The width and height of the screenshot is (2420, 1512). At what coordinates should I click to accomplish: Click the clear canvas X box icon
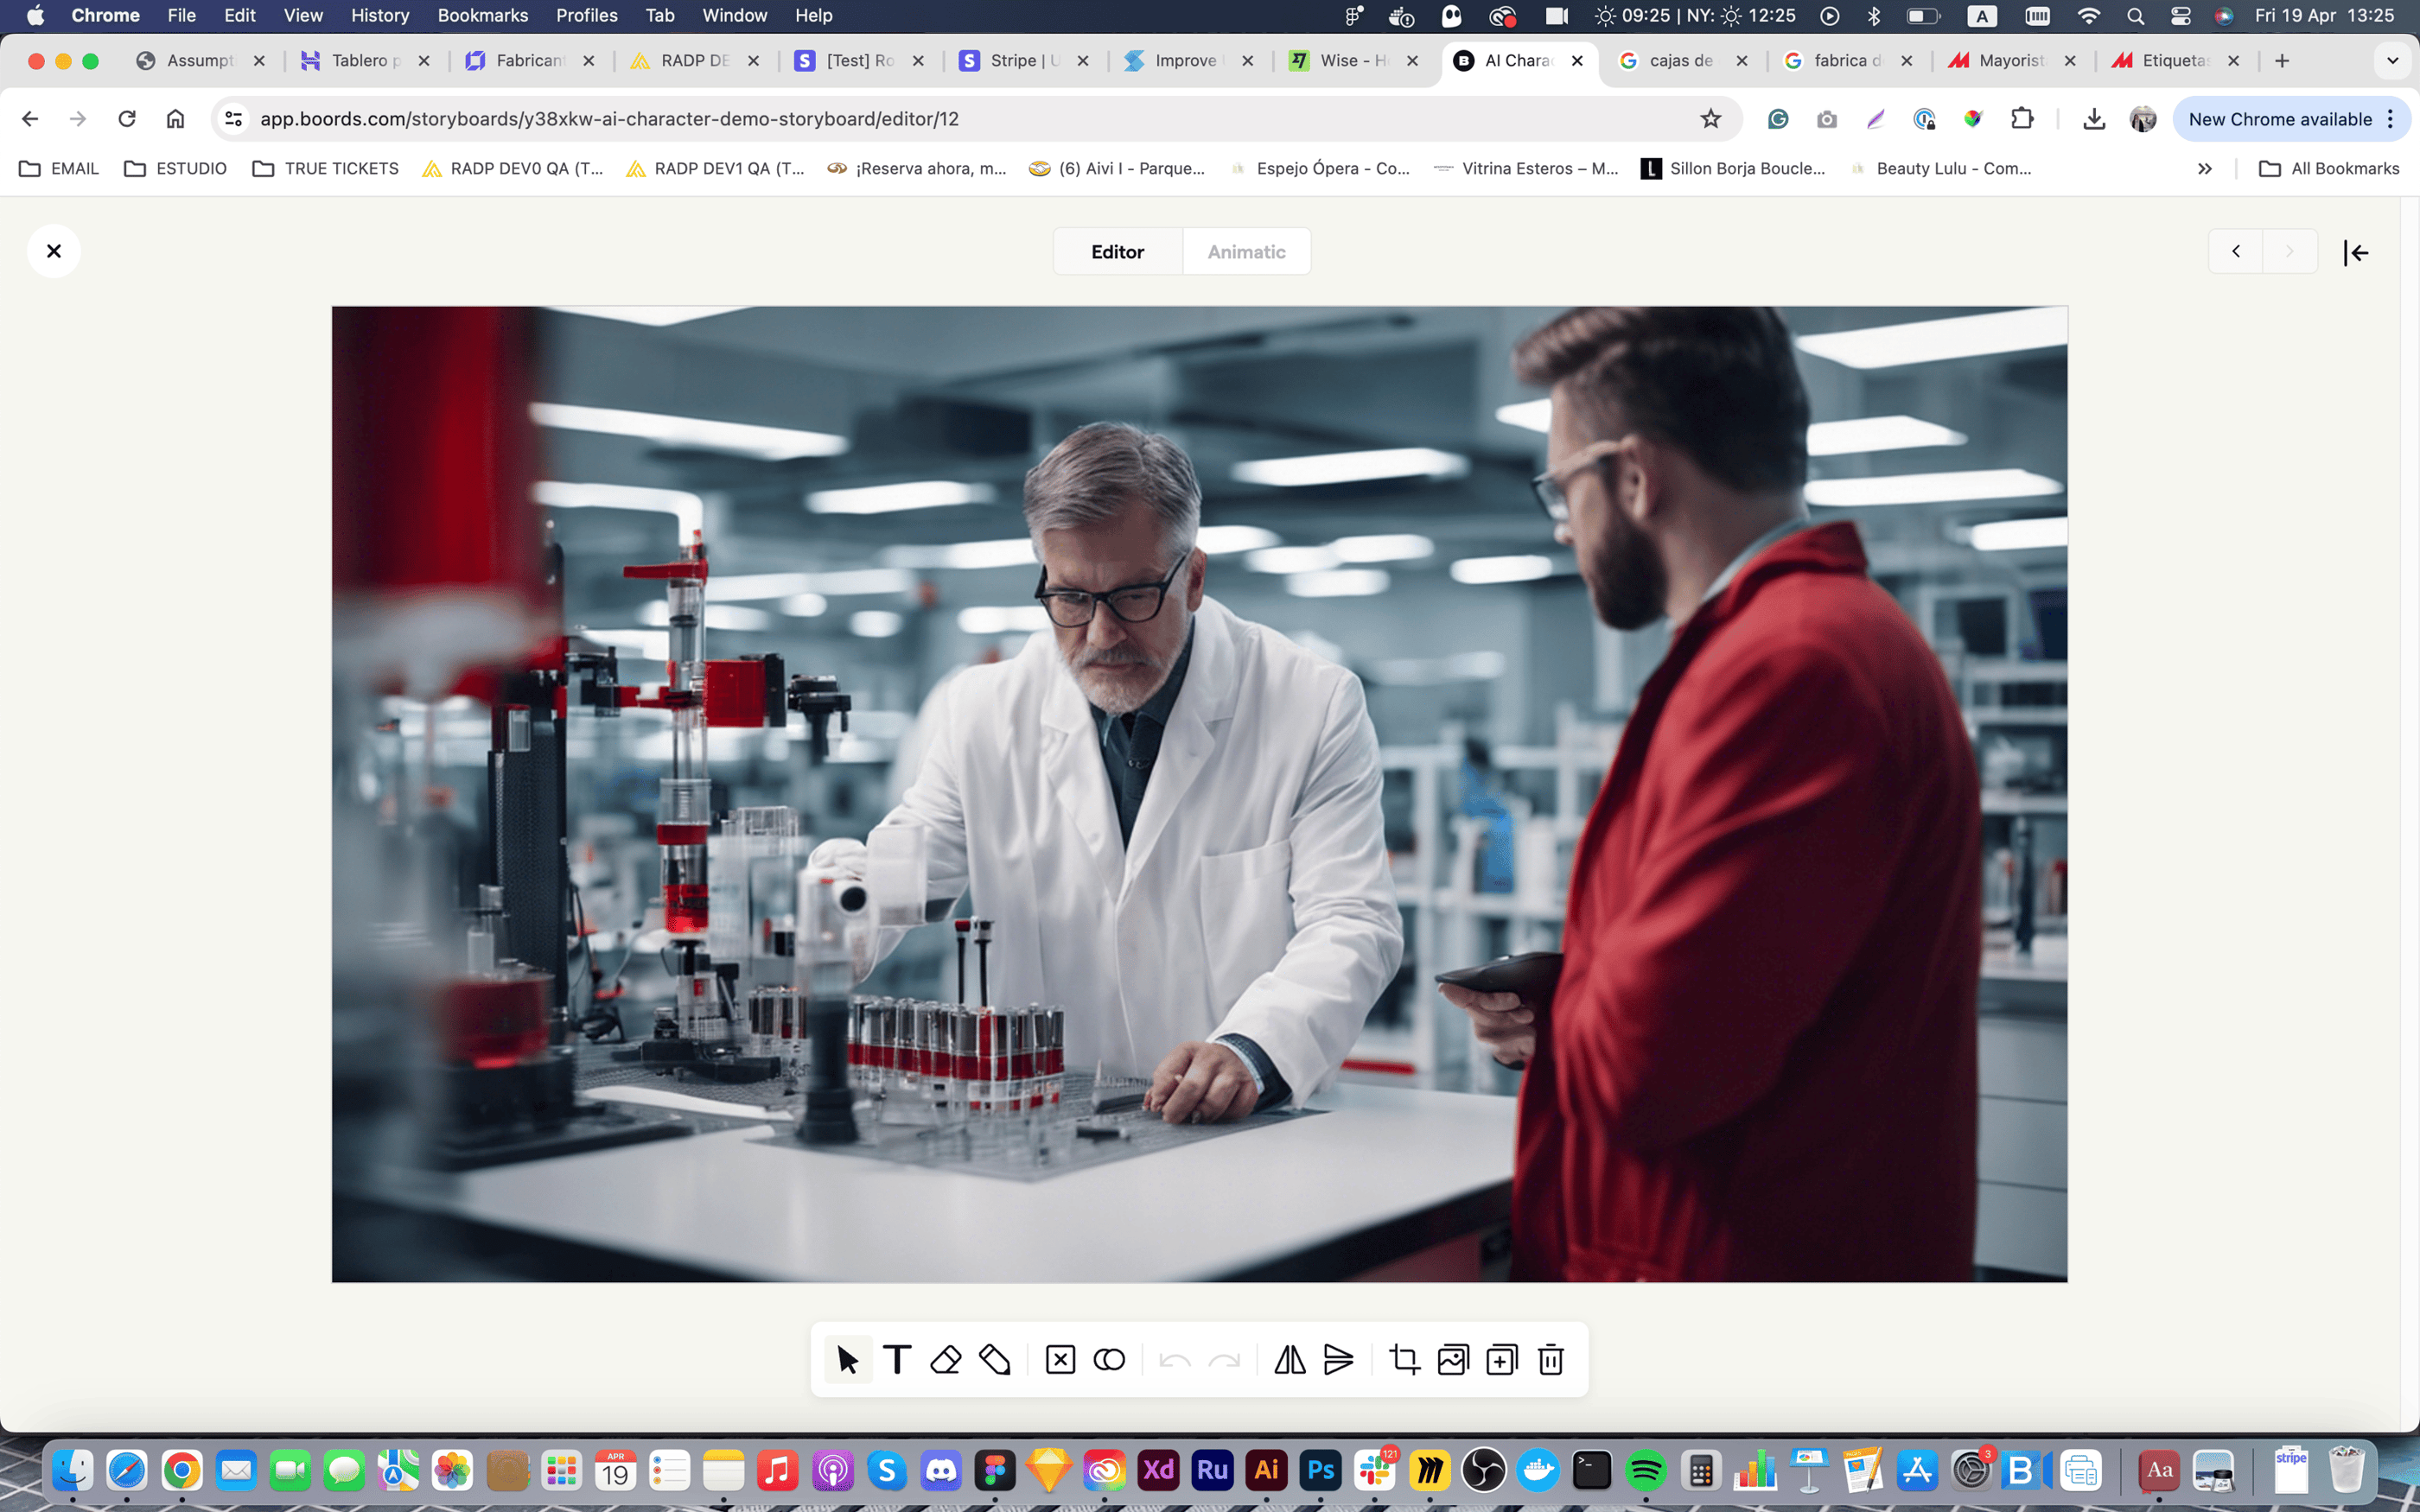(x=1060, y=1360)
